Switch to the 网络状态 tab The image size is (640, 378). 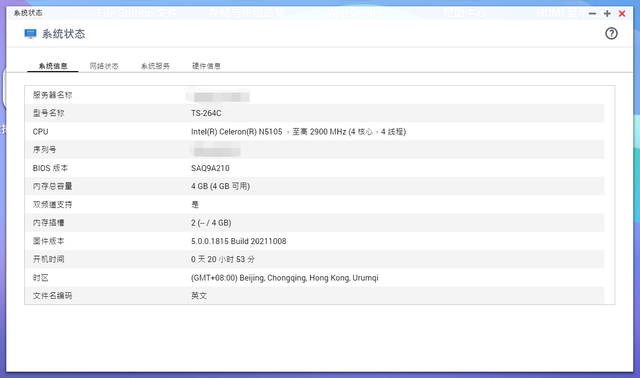pos(104,66)
